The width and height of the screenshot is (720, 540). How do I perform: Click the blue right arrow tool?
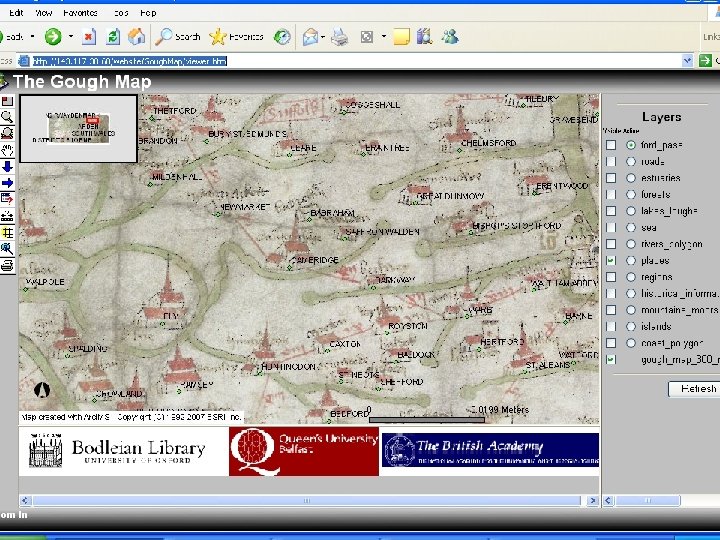click(x=7, y=183)
